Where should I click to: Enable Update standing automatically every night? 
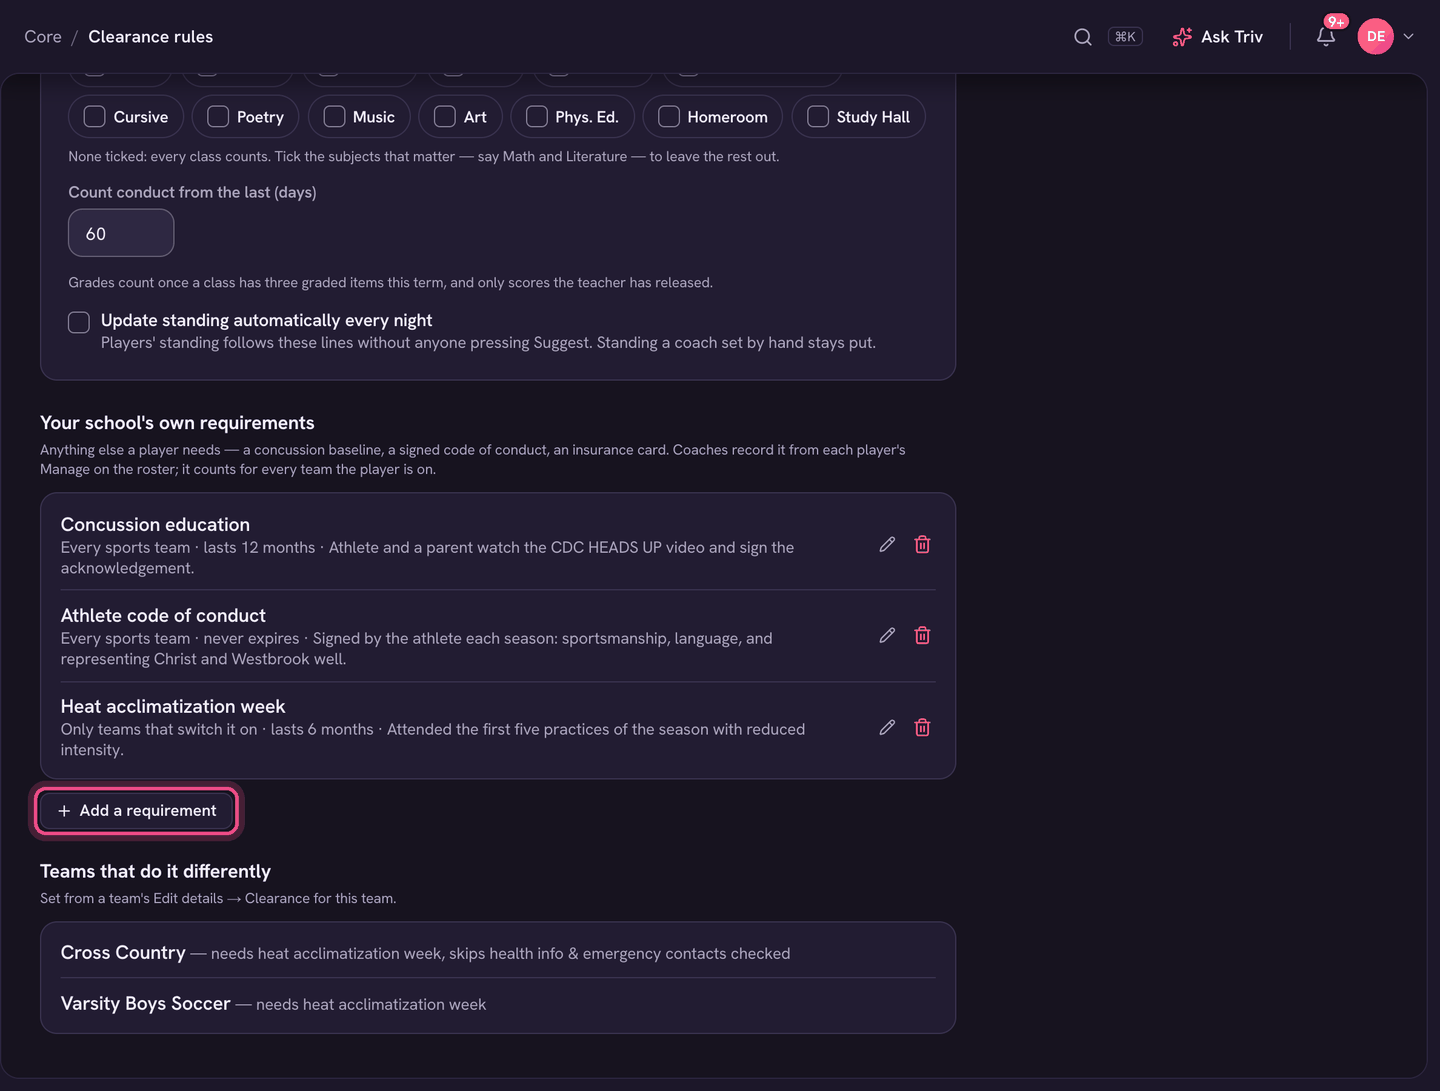(79, 322)
